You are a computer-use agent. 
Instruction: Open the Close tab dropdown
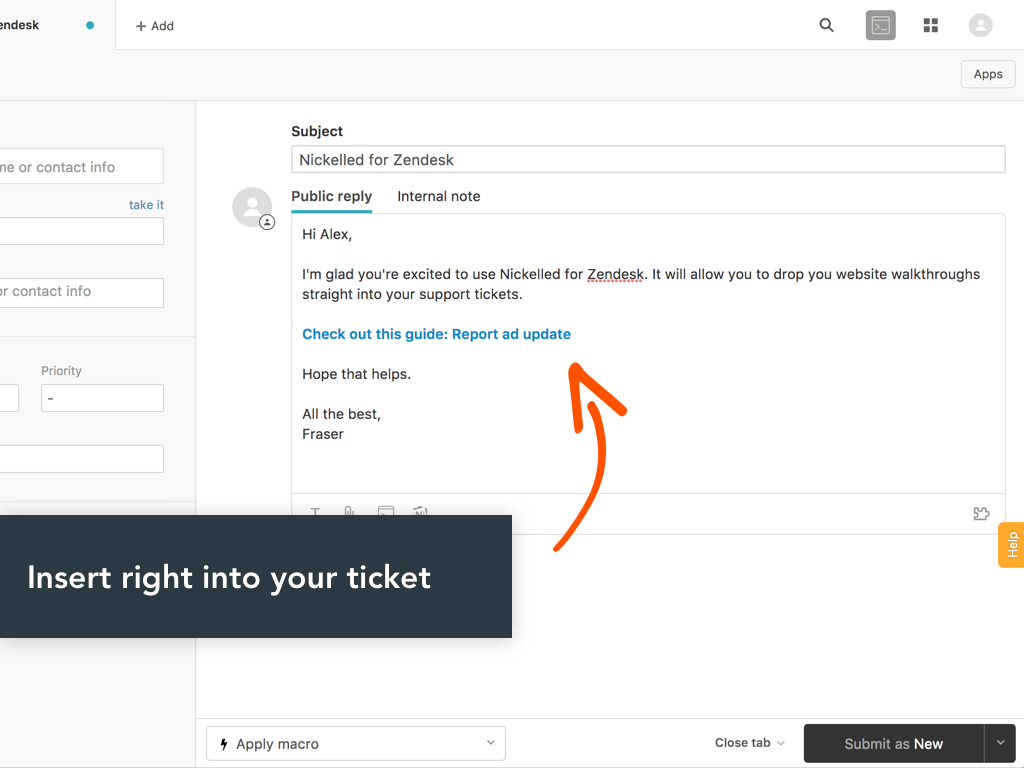(x=750, y=743)
